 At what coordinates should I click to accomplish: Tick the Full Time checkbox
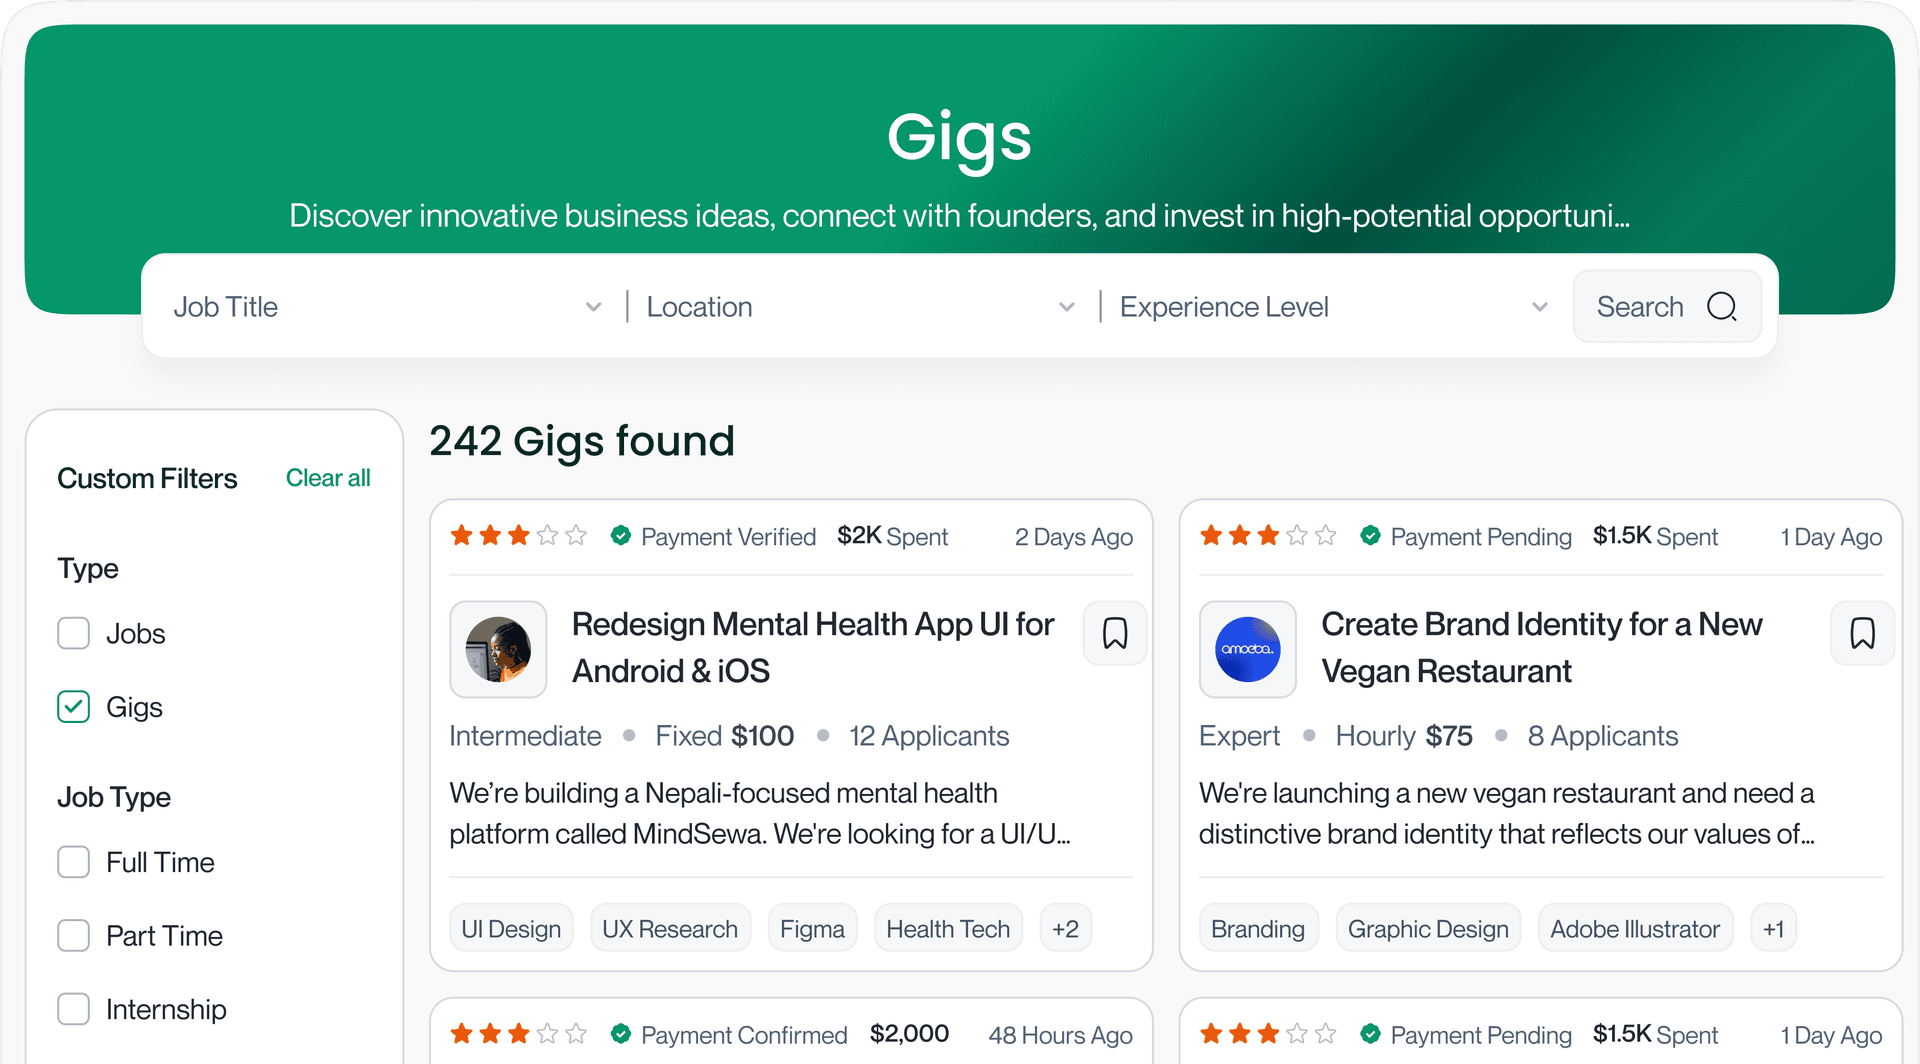click(74, 862)
